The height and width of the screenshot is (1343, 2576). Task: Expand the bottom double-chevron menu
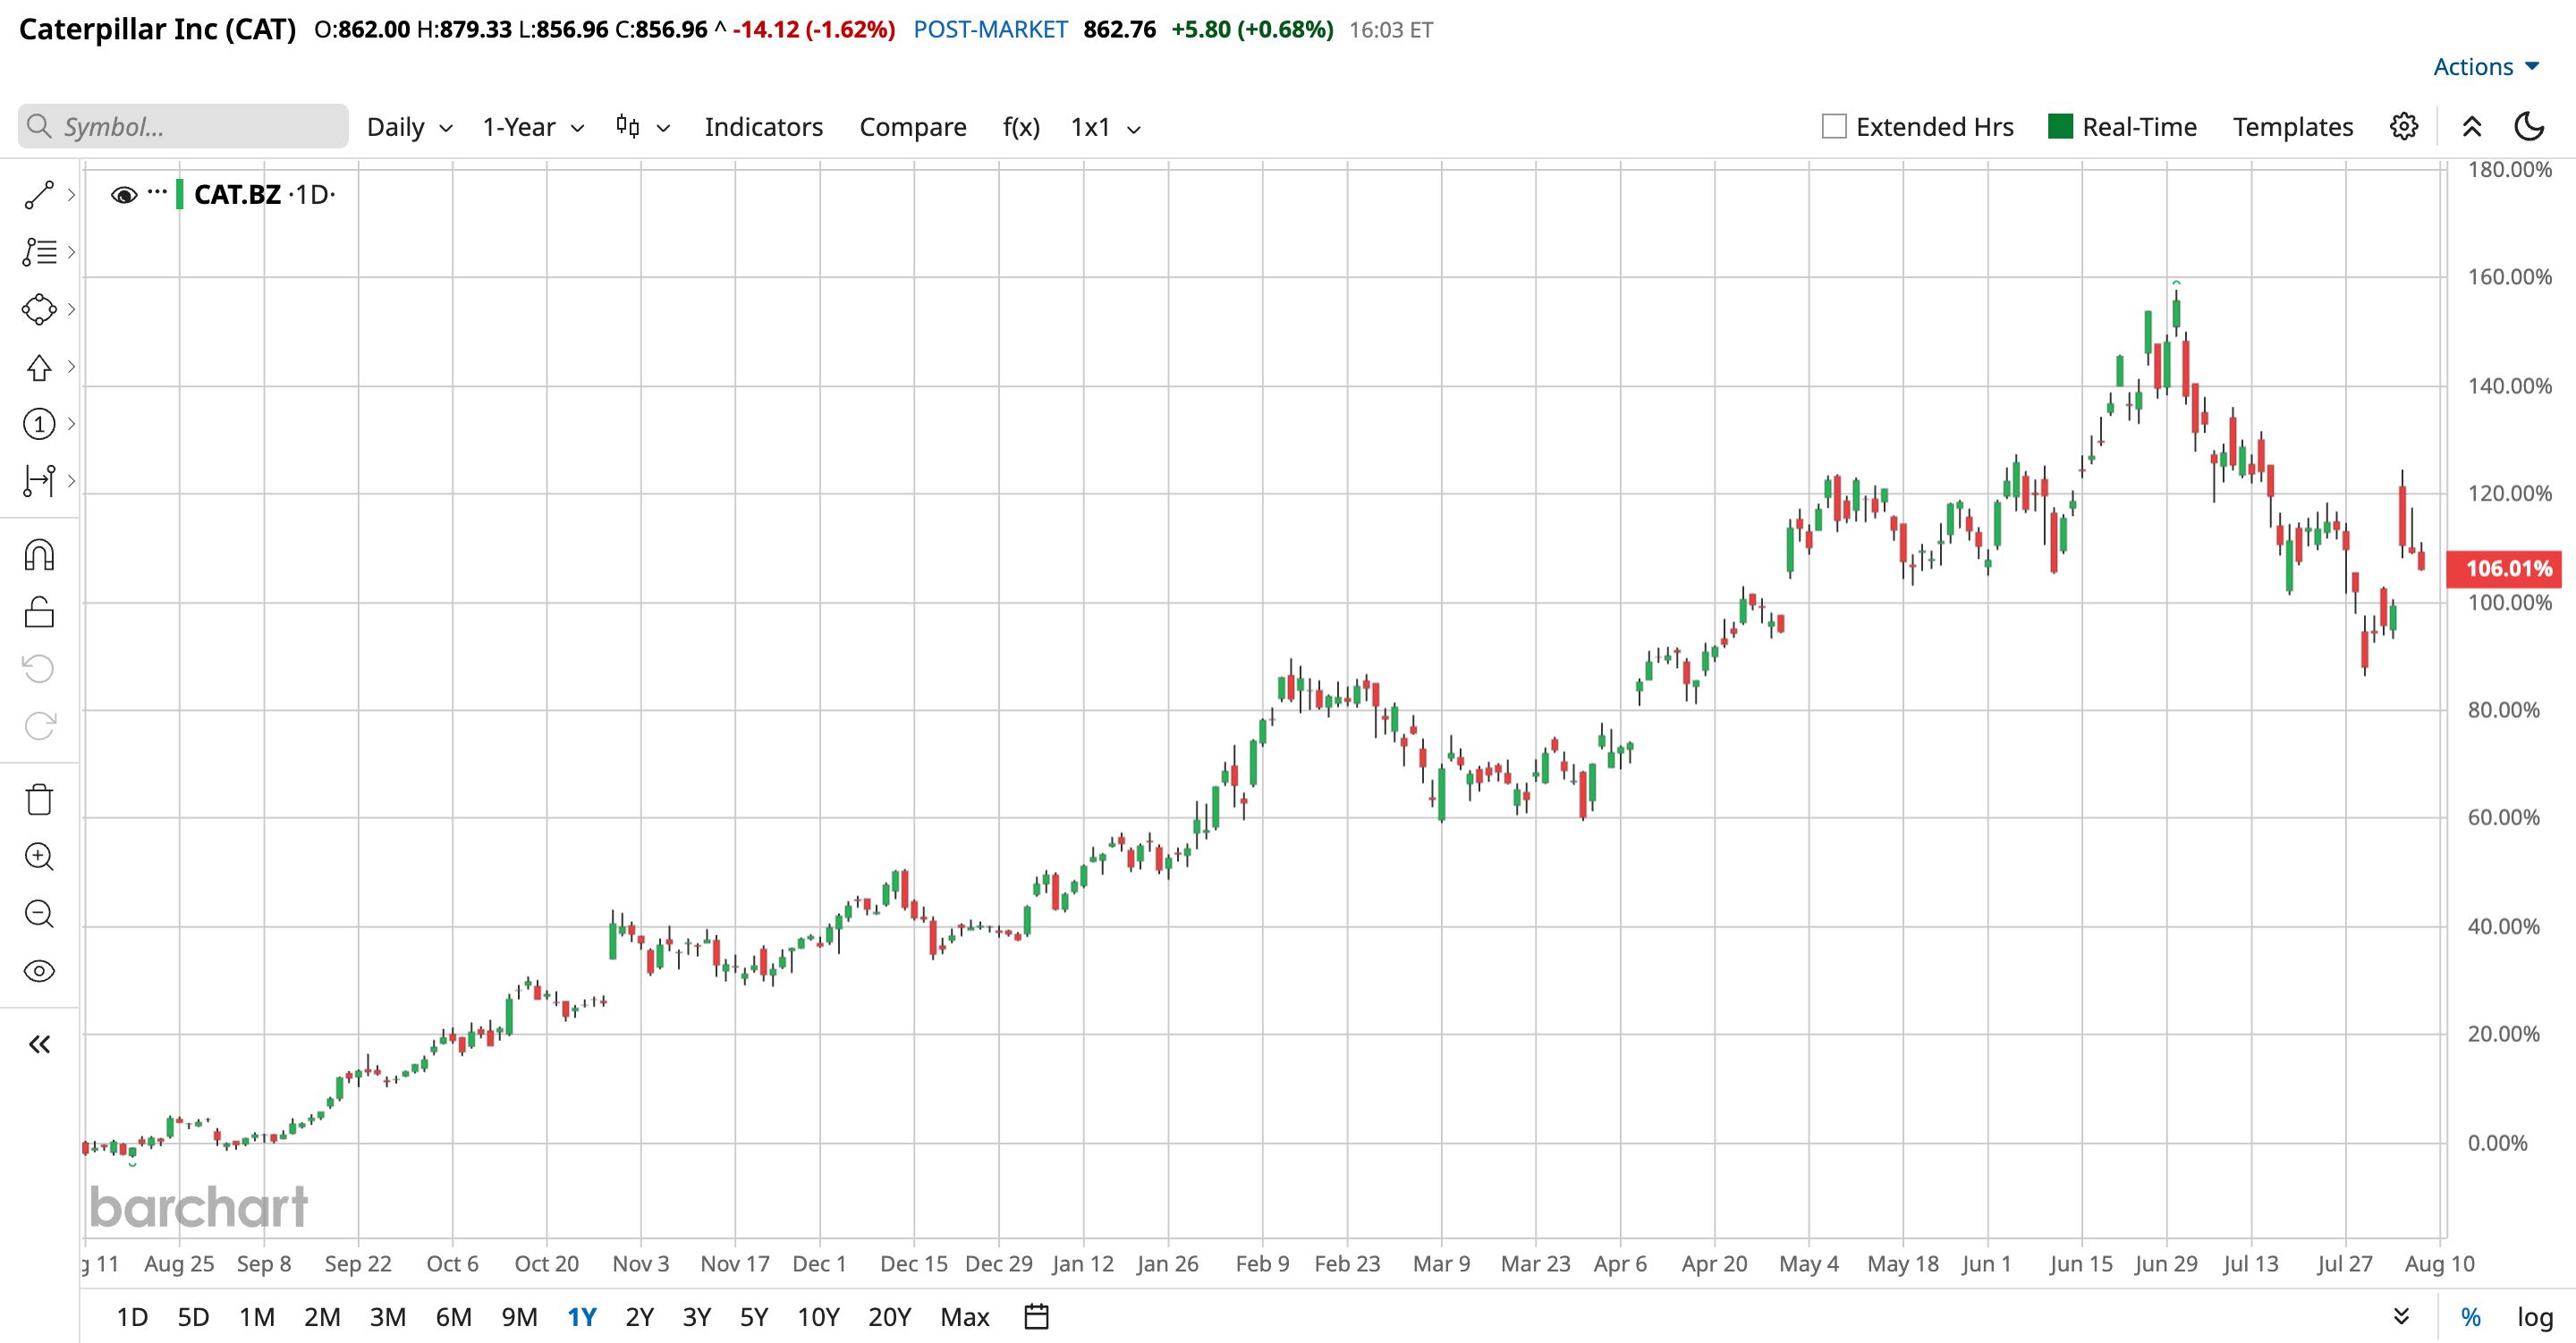2402,1317
